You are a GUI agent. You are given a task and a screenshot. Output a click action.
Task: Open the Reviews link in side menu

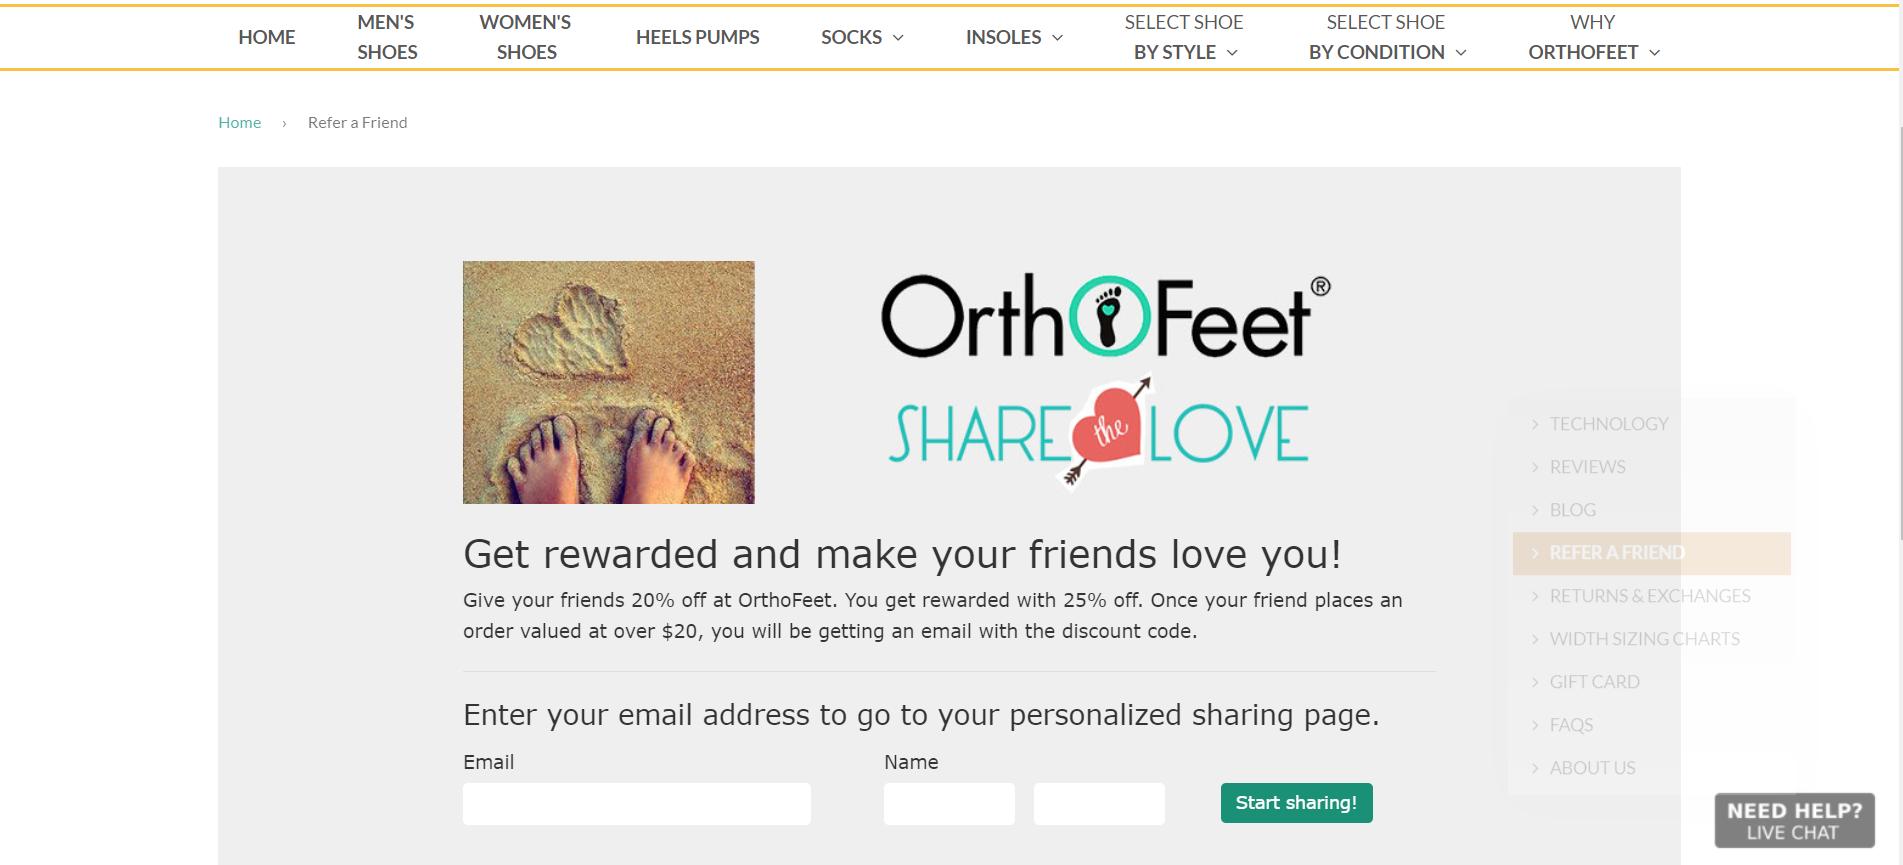(x=1587, y=467)
